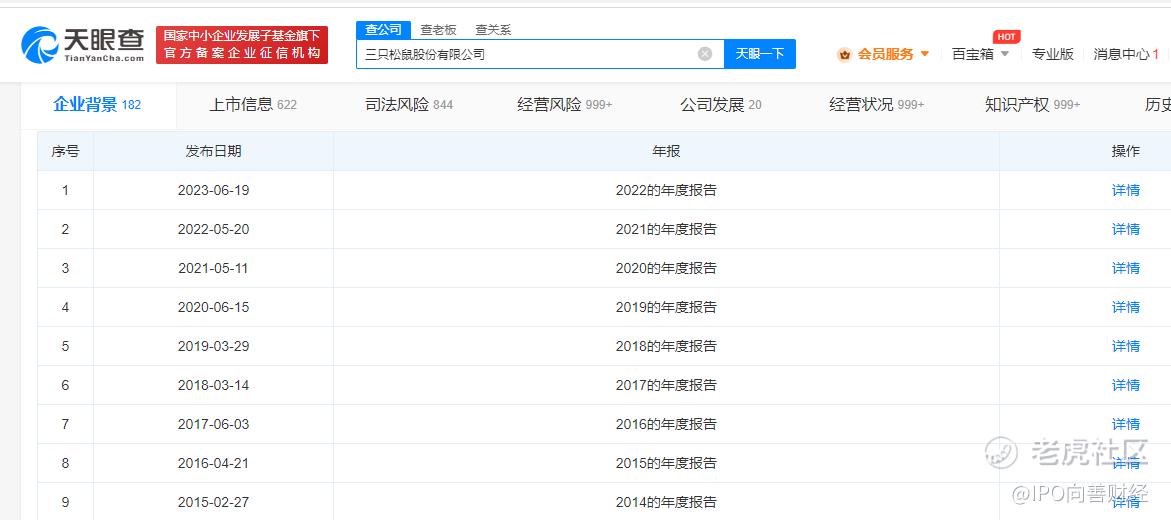Click the 2014的年度报告 cell

point(666,501)
